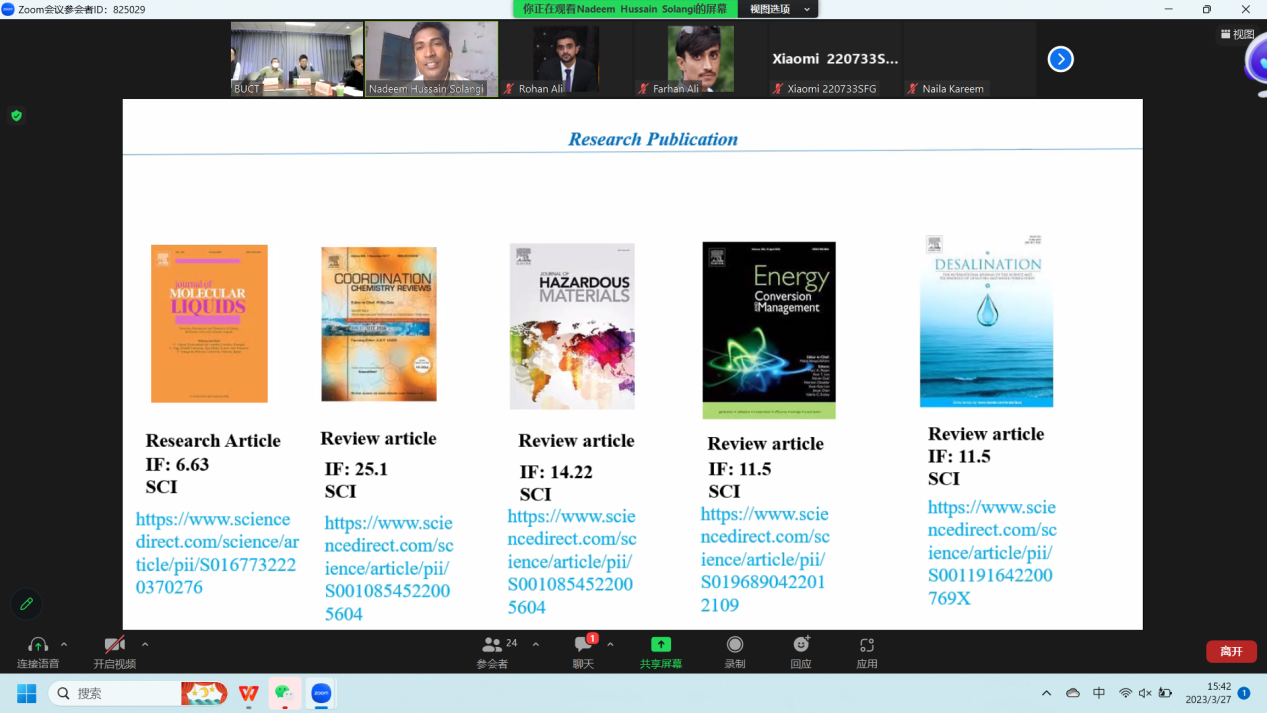Viewport: 1267px width, 713px height.
Task: Click the Coordination Chemistry Reviews cover
Action: [379, 324]
